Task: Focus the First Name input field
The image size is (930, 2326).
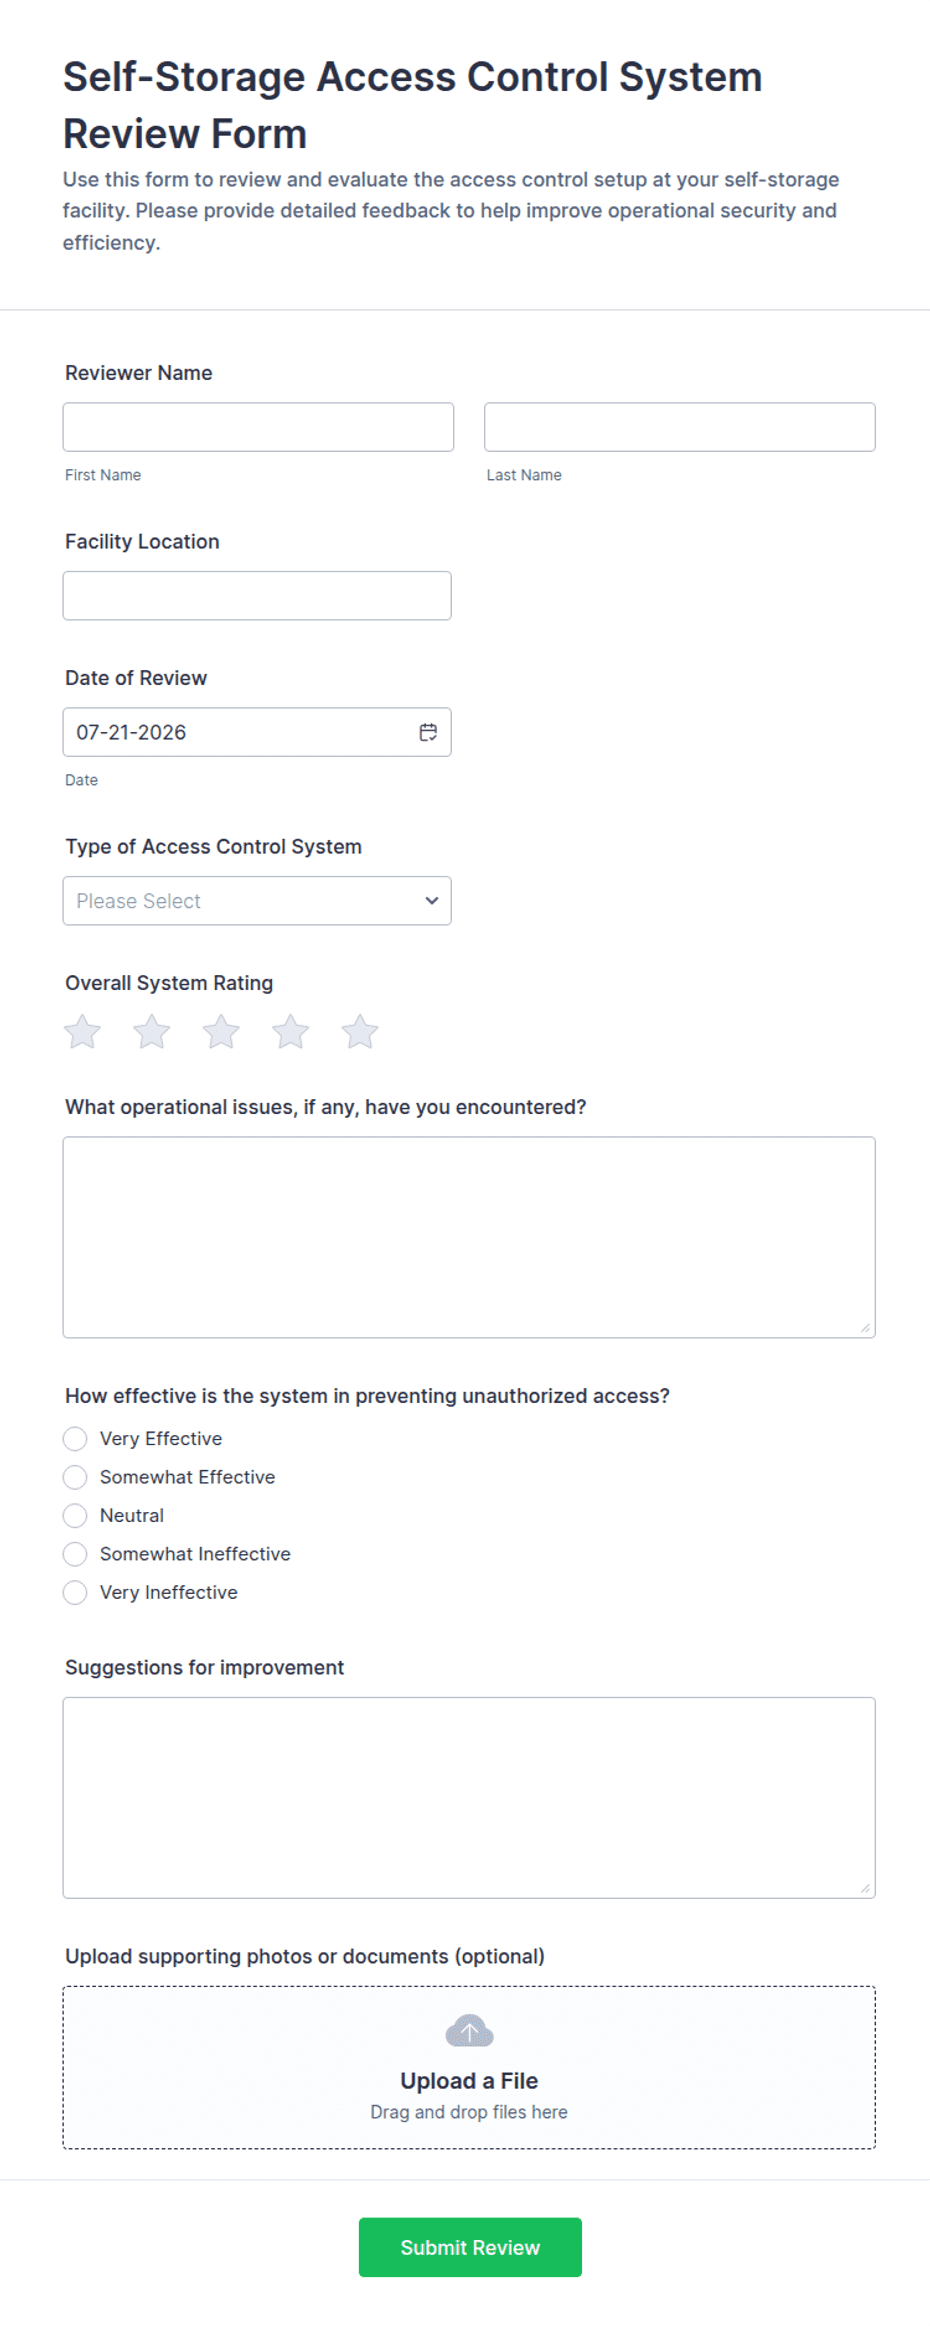Action: click(x=258, y=427)
